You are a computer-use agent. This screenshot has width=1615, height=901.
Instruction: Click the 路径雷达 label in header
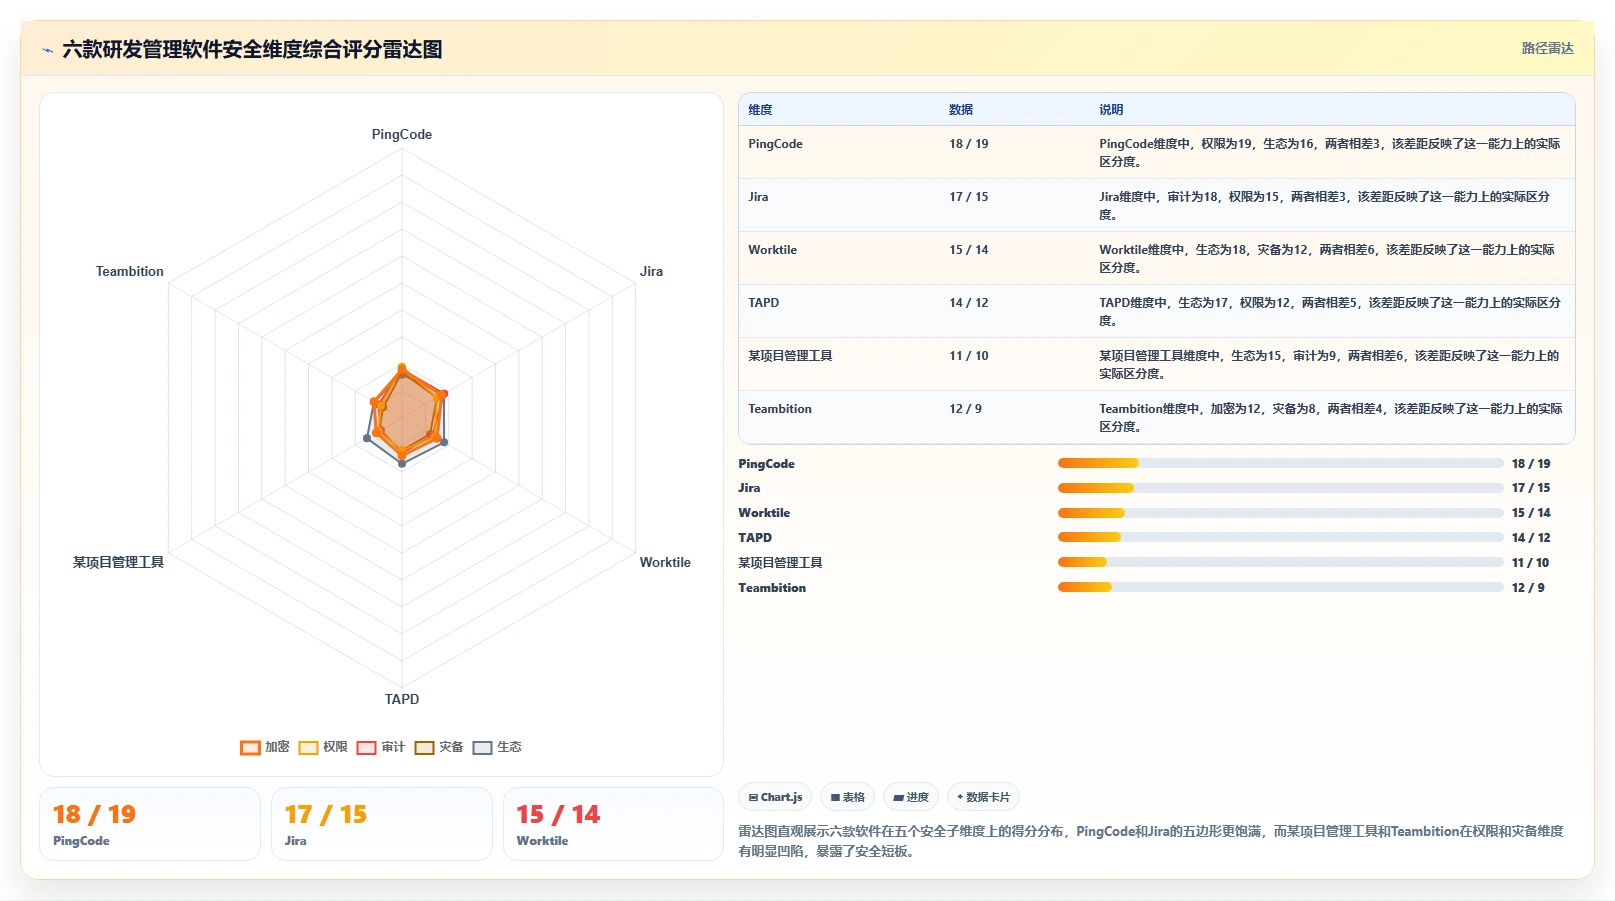(1547, 48)
